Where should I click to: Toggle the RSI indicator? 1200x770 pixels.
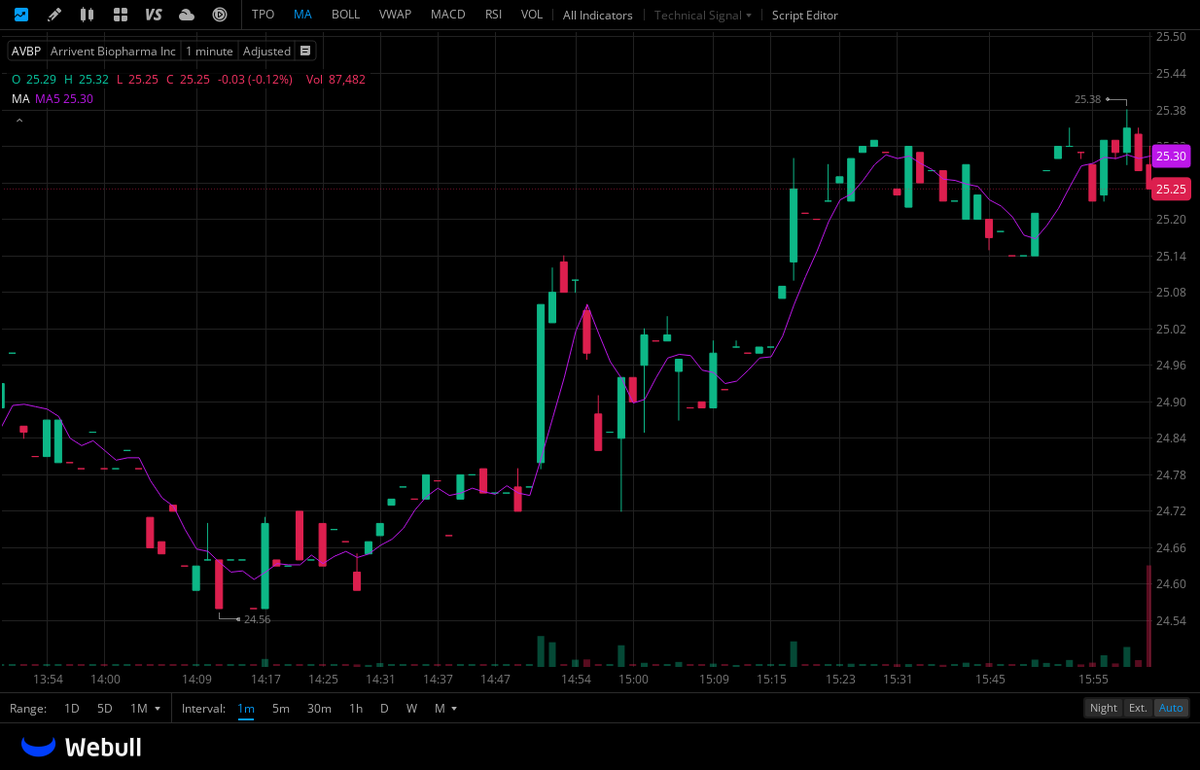point(493,15)
